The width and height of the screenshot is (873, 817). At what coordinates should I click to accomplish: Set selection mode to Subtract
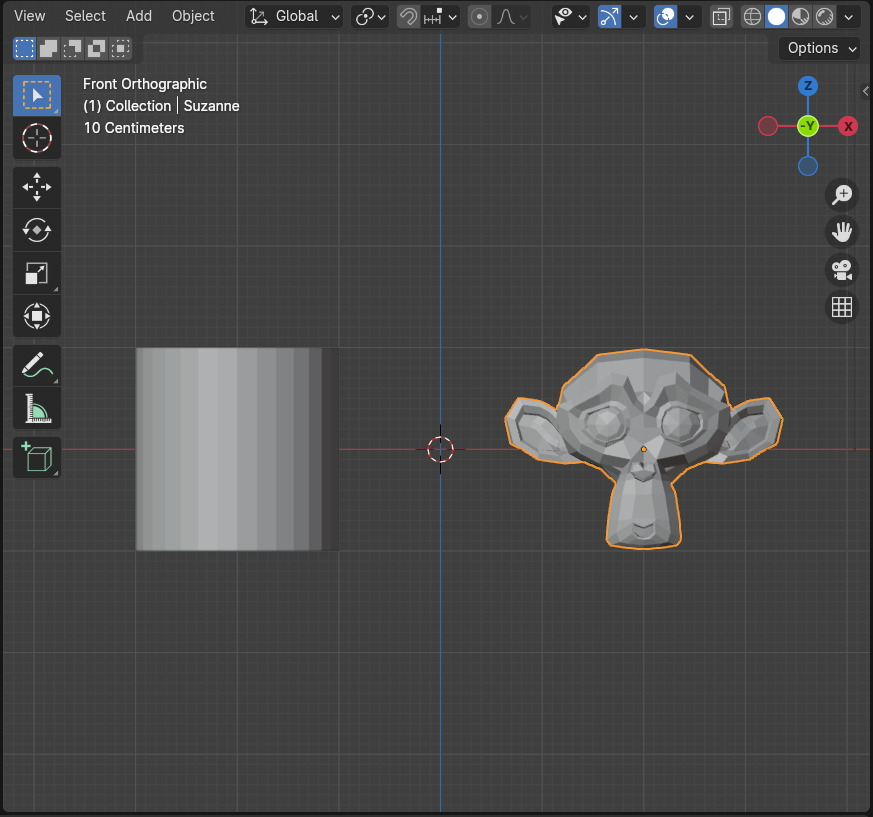[x=72, y=48]
